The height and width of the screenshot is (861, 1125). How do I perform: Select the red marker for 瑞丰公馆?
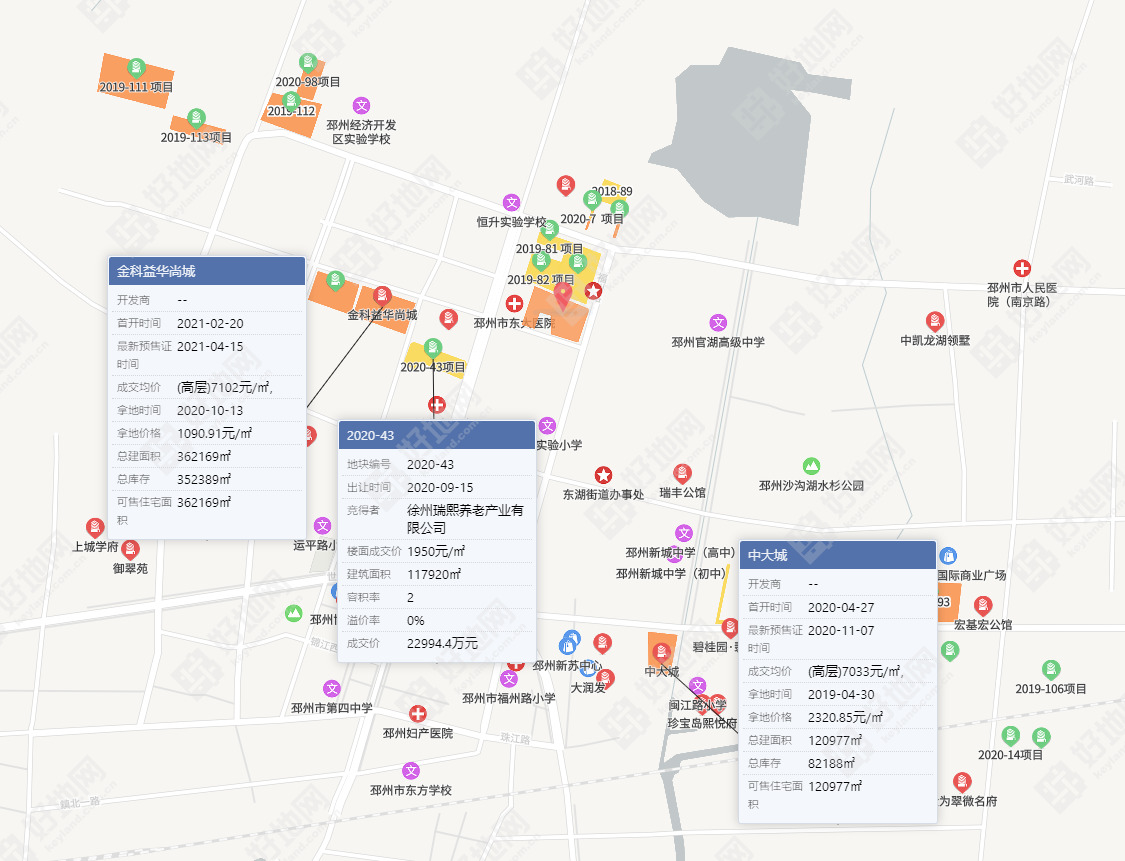click(682, 474)
